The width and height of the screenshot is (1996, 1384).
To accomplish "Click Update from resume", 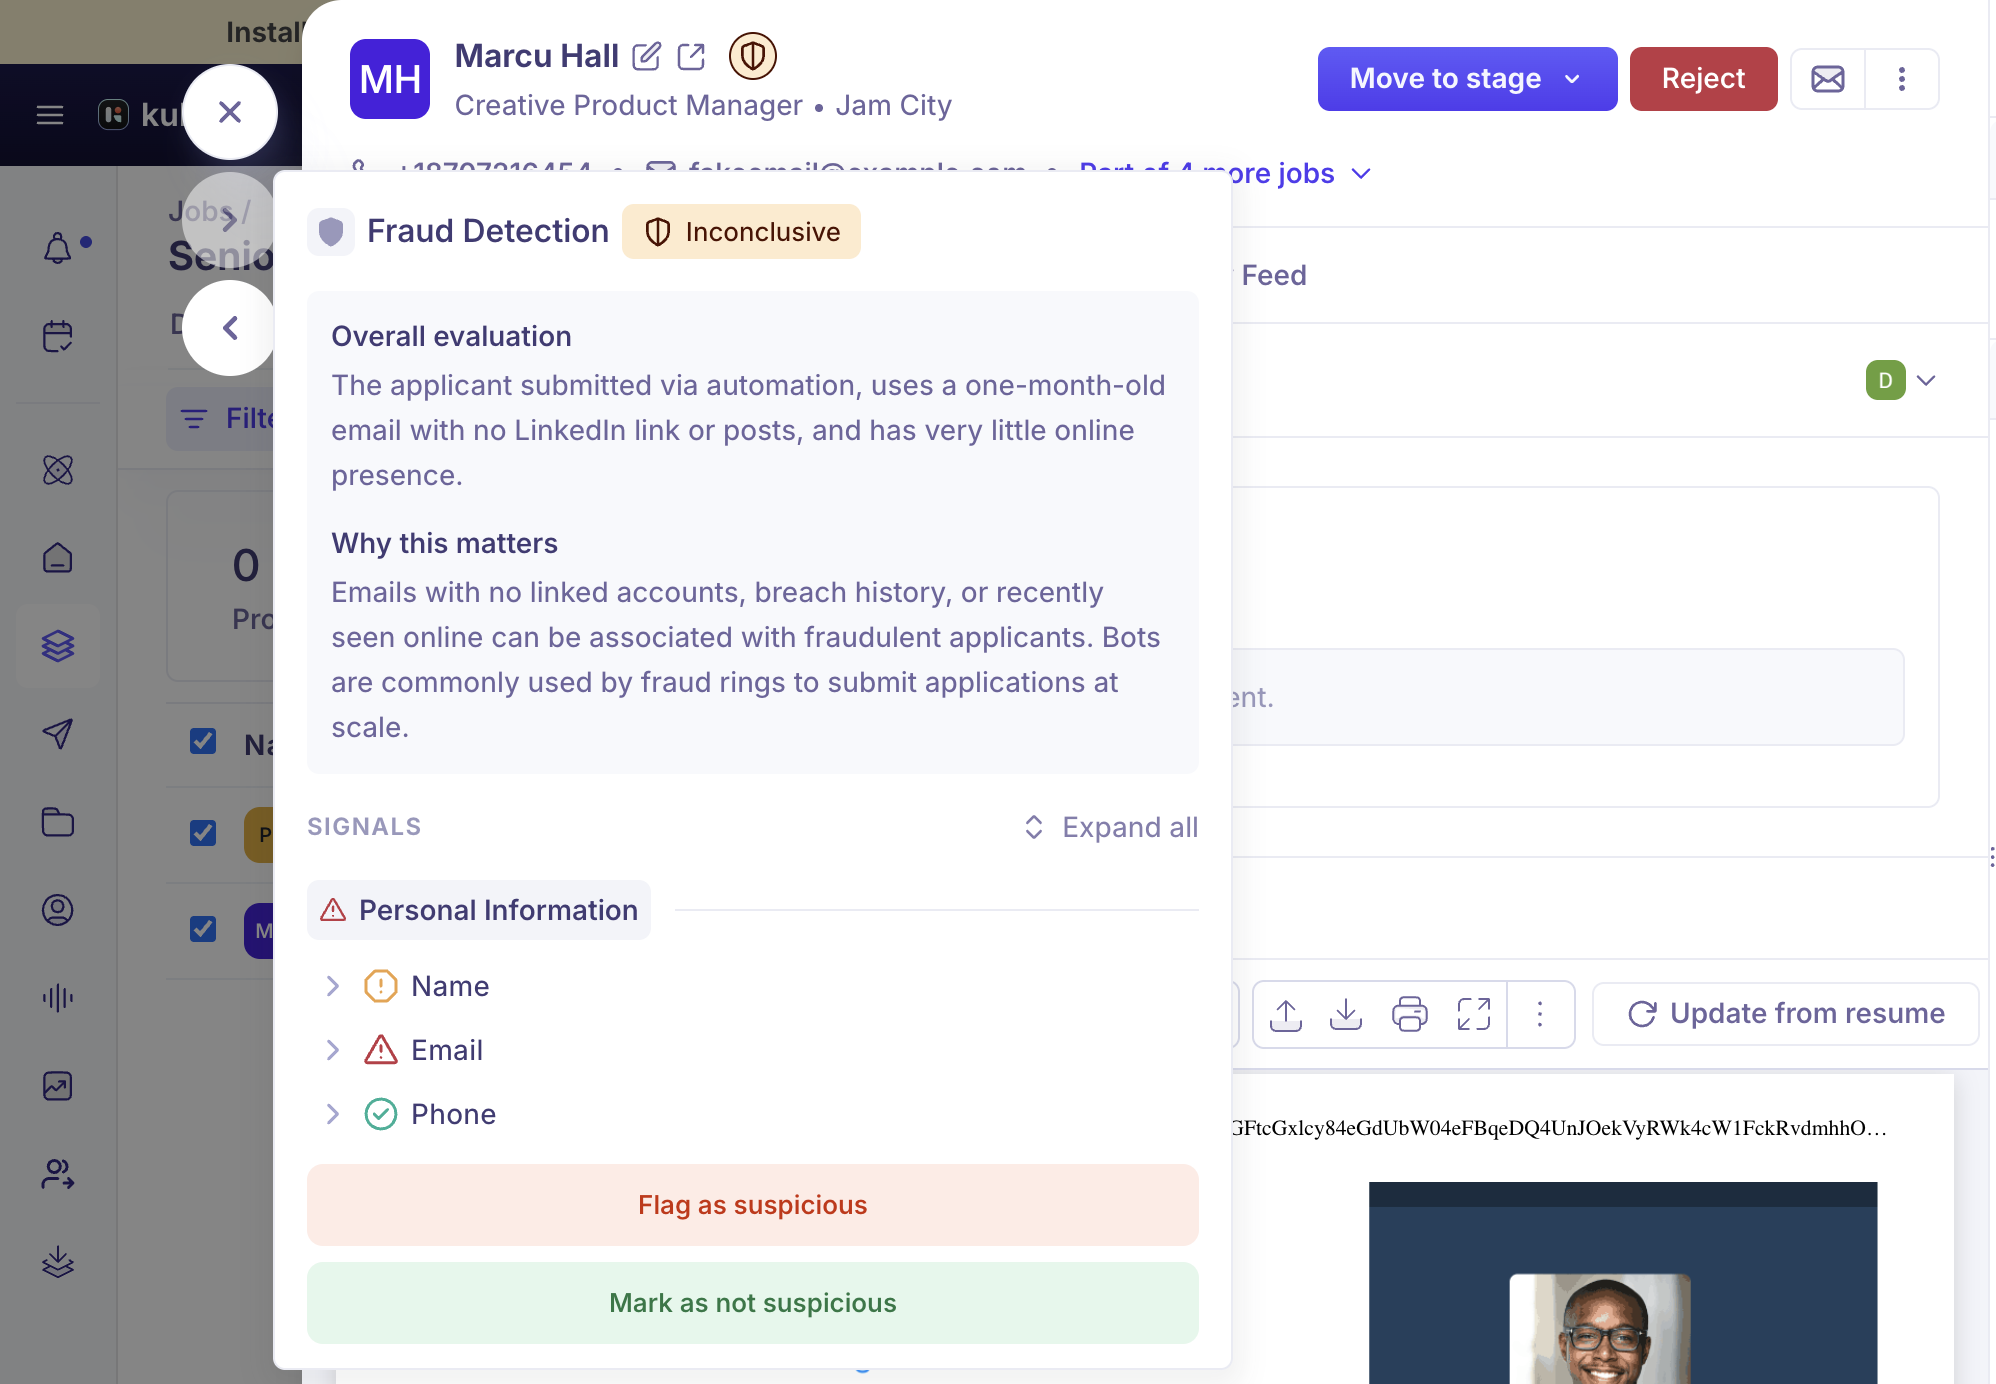I will point(1786,1014).
